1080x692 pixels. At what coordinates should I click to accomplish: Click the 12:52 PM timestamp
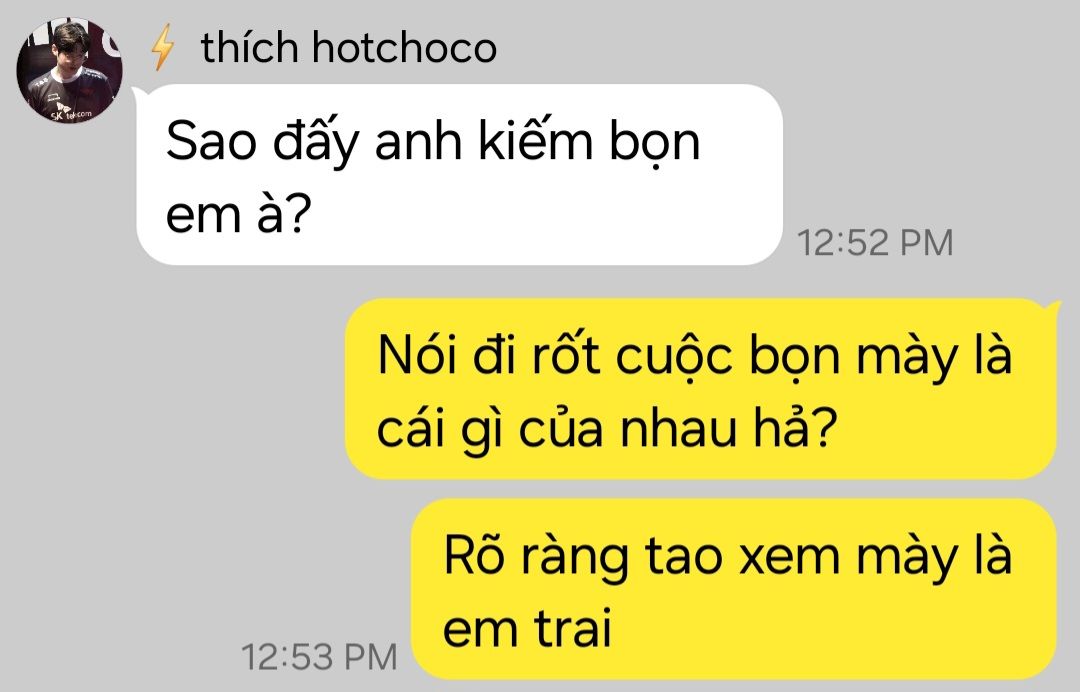click(x=875, y=242)
